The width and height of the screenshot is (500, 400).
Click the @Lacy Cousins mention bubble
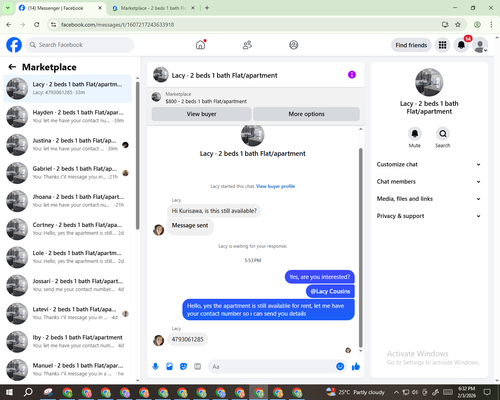click(x=330, y=291)
